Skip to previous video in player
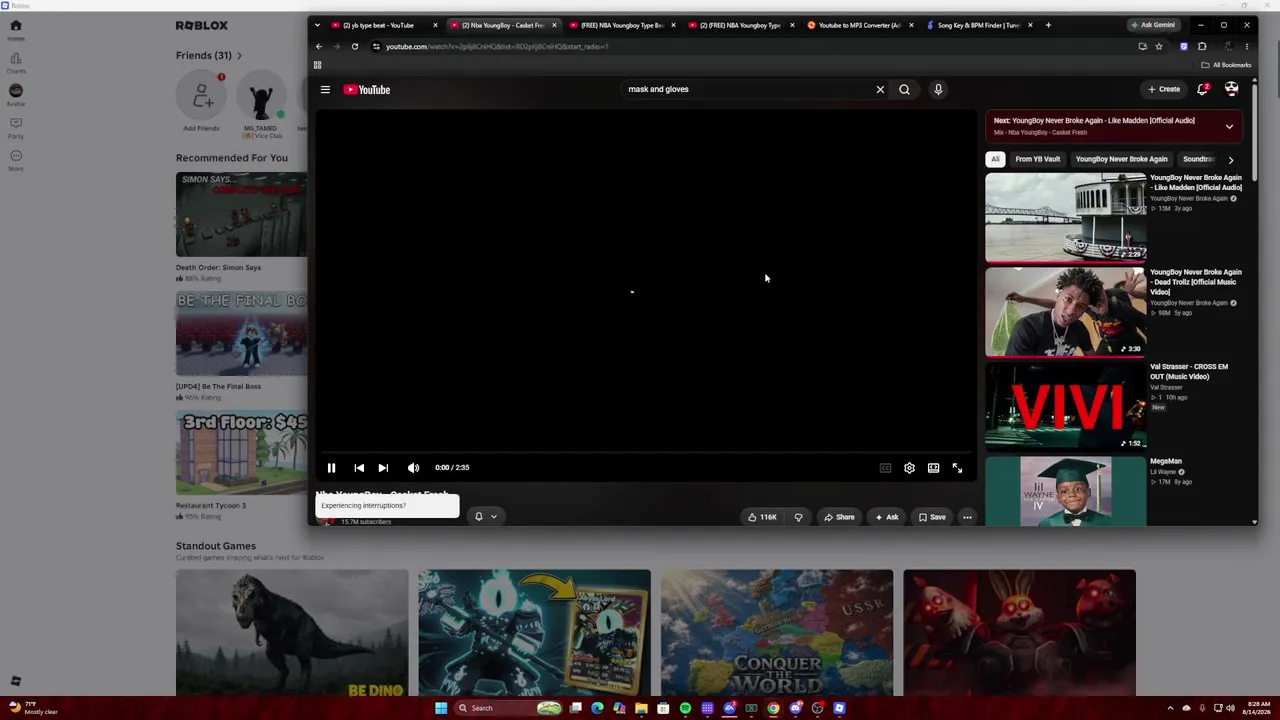Viewport: 1280px width, 720px height. [x=359, y=468]
